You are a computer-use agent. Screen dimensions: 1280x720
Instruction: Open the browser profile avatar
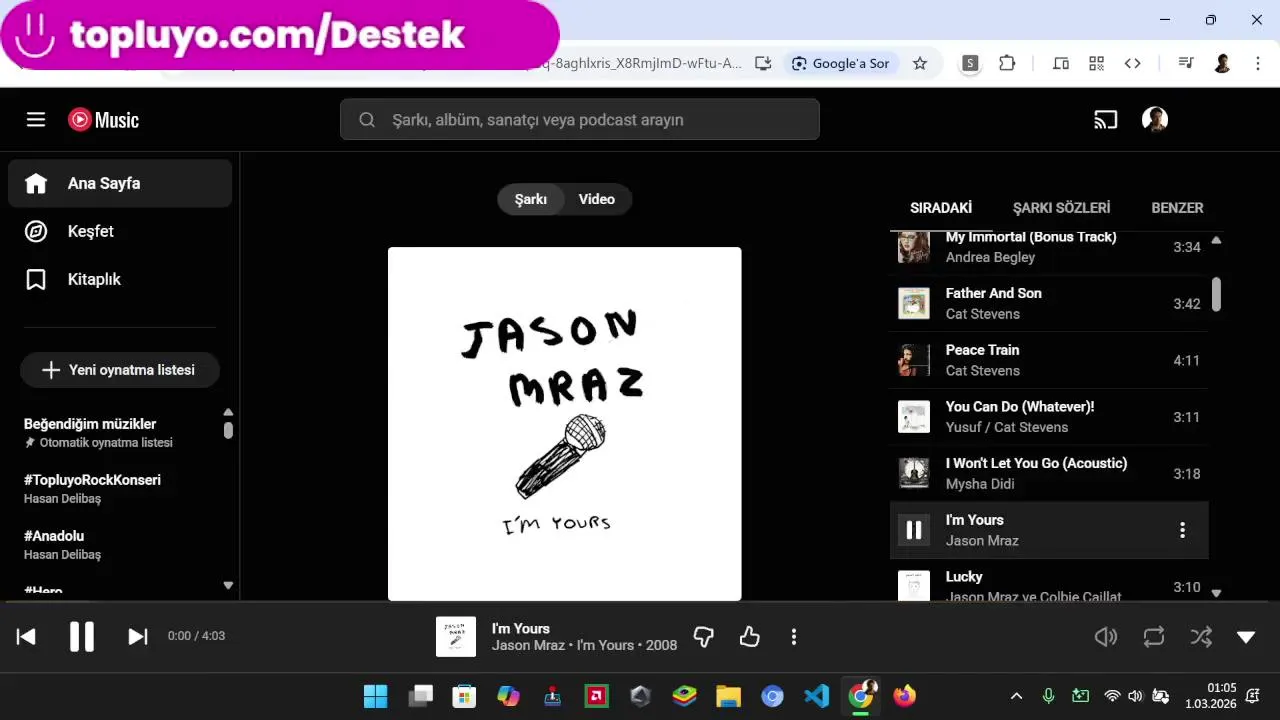[1222, 63]
